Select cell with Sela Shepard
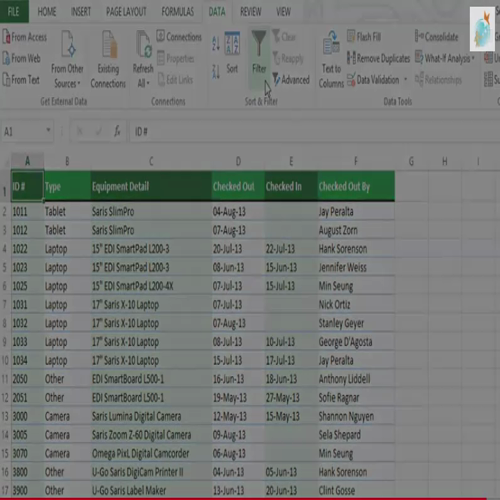500x500 pixels. pos(356,435)
